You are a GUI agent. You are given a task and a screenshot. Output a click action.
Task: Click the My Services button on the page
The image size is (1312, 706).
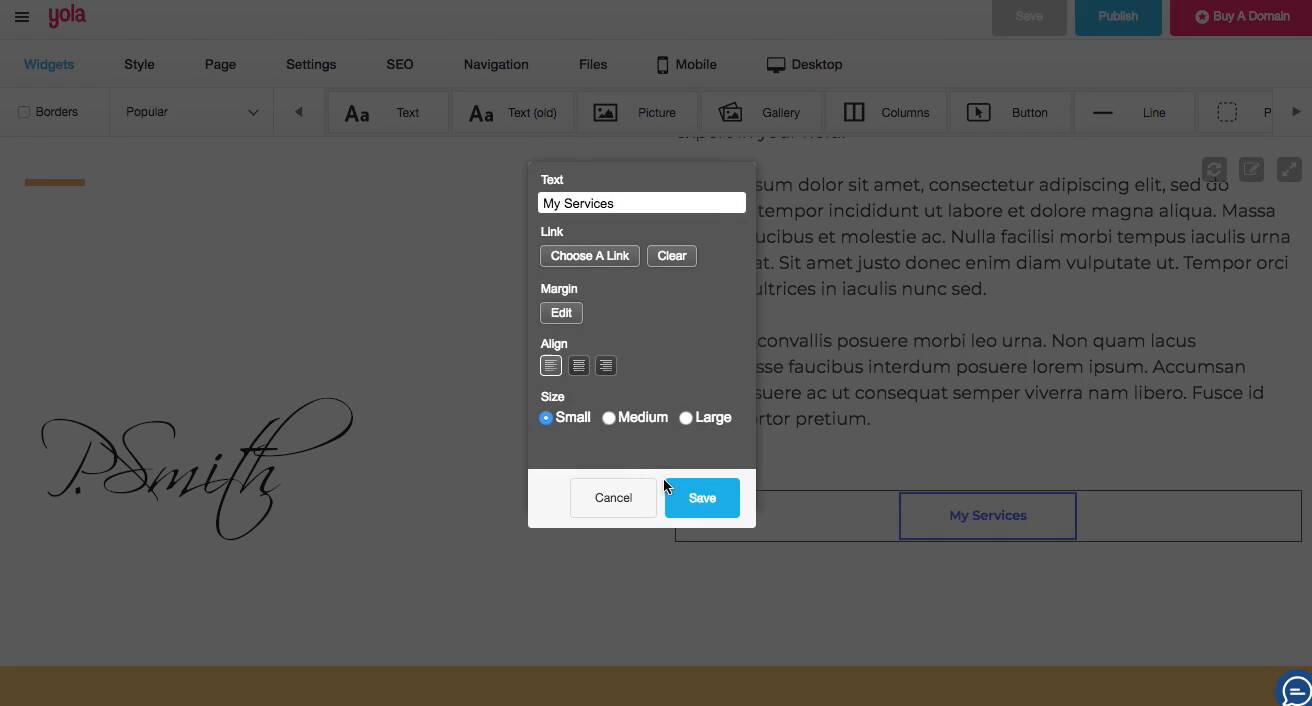988,516
